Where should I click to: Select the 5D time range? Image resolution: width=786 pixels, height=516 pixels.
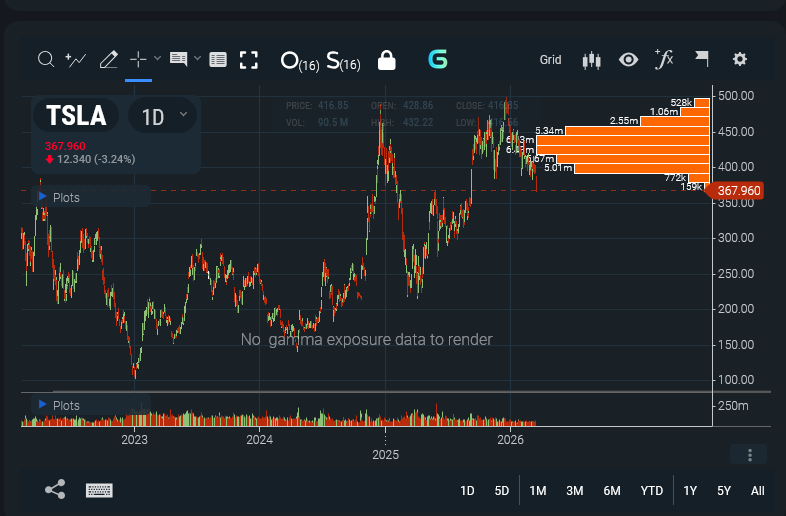pos(502,490)
